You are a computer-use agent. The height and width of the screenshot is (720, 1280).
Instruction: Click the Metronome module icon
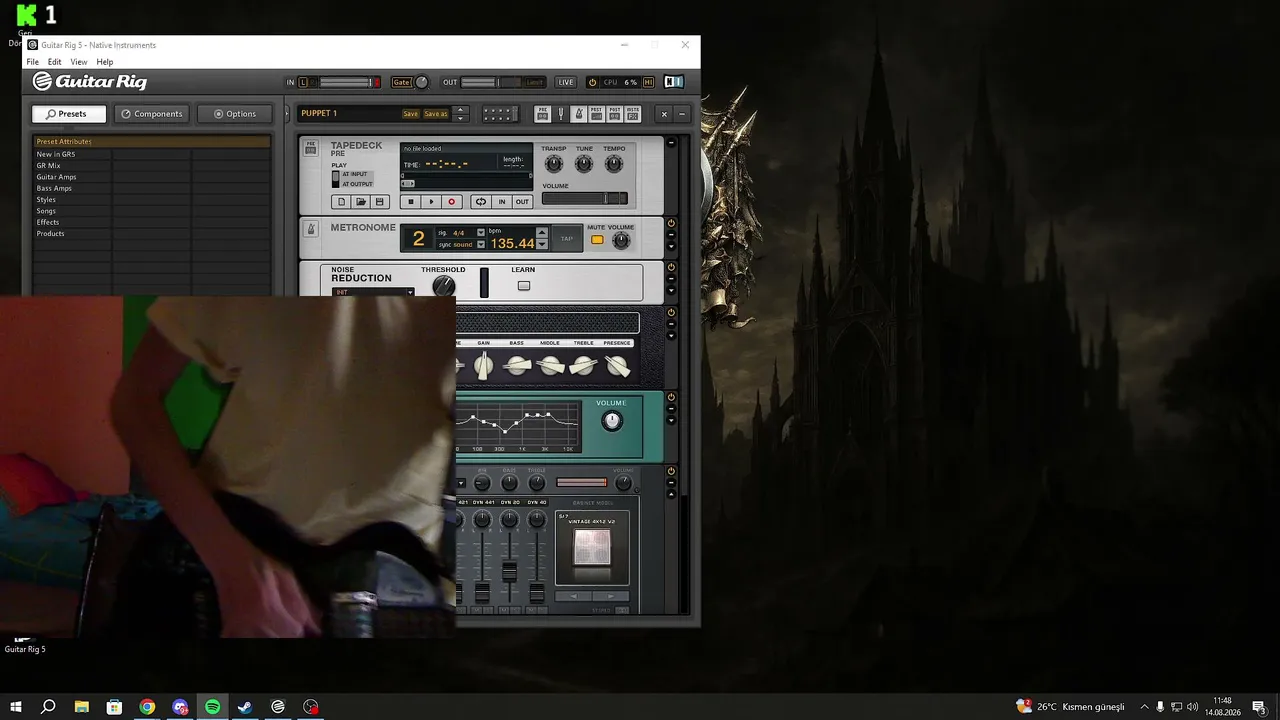(x=311, y=229)
